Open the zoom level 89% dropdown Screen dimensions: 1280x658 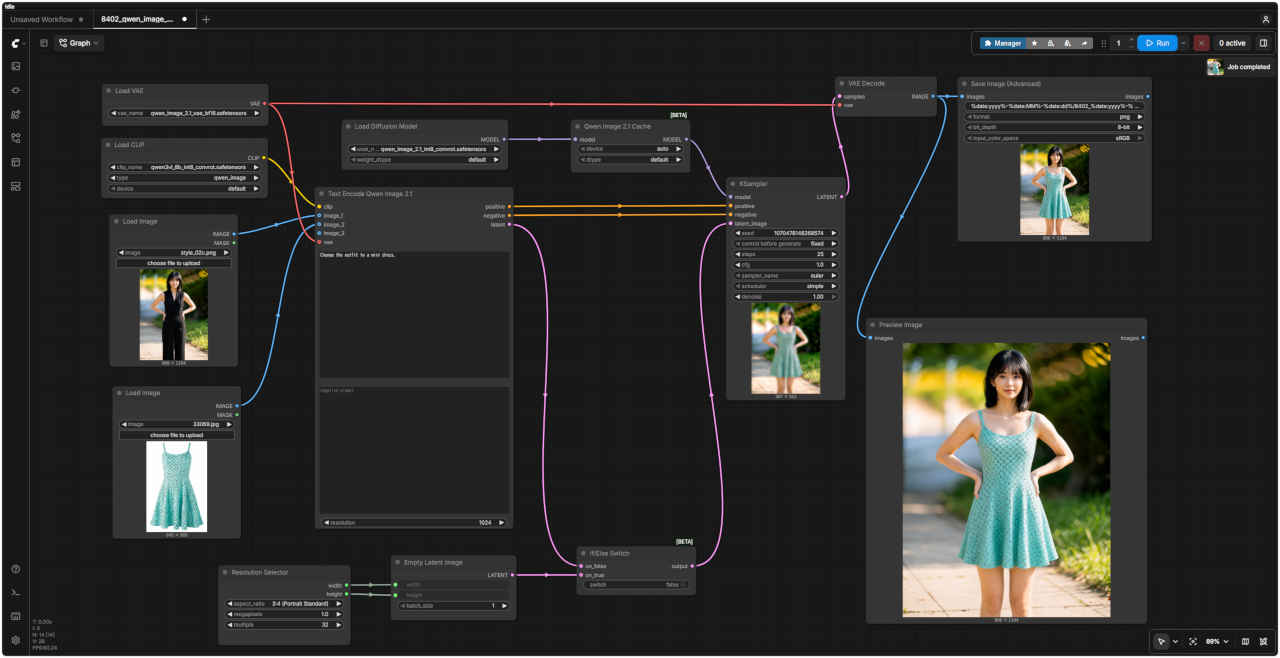(x=1216, y=641)
